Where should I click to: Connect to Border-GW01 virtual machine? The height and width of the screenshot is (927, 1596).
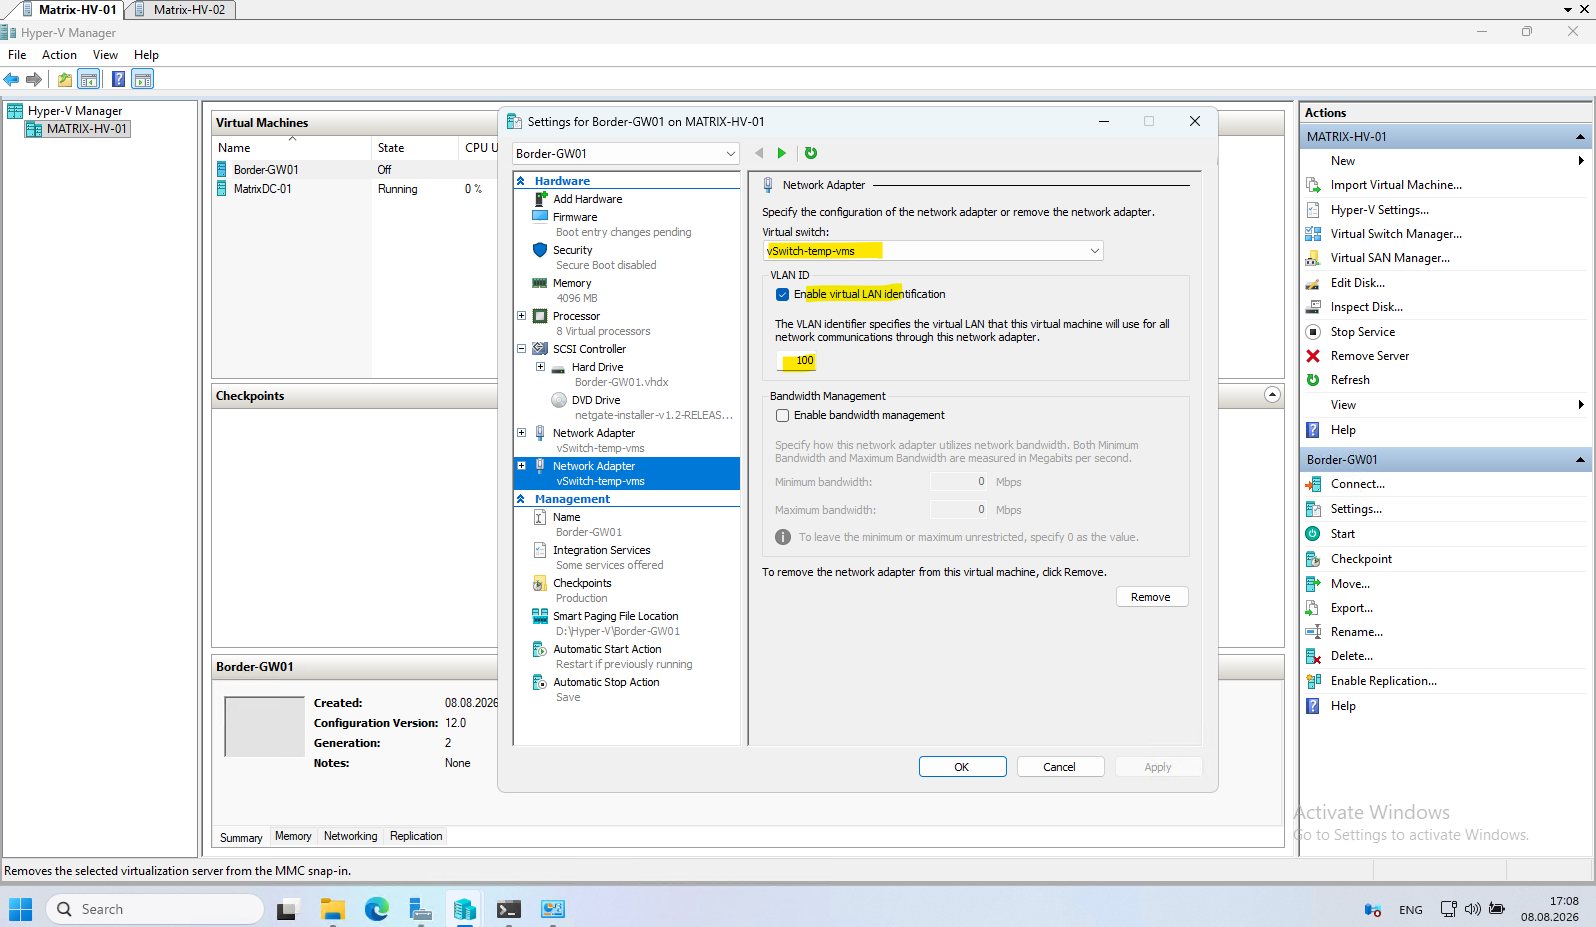(1357, 484)
